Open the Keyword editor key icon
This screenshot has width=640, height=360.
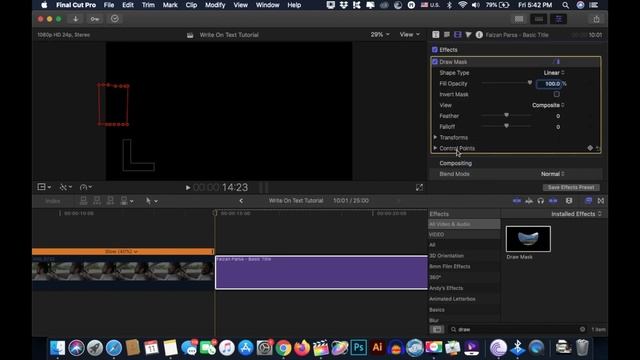(x=95, y=19)
